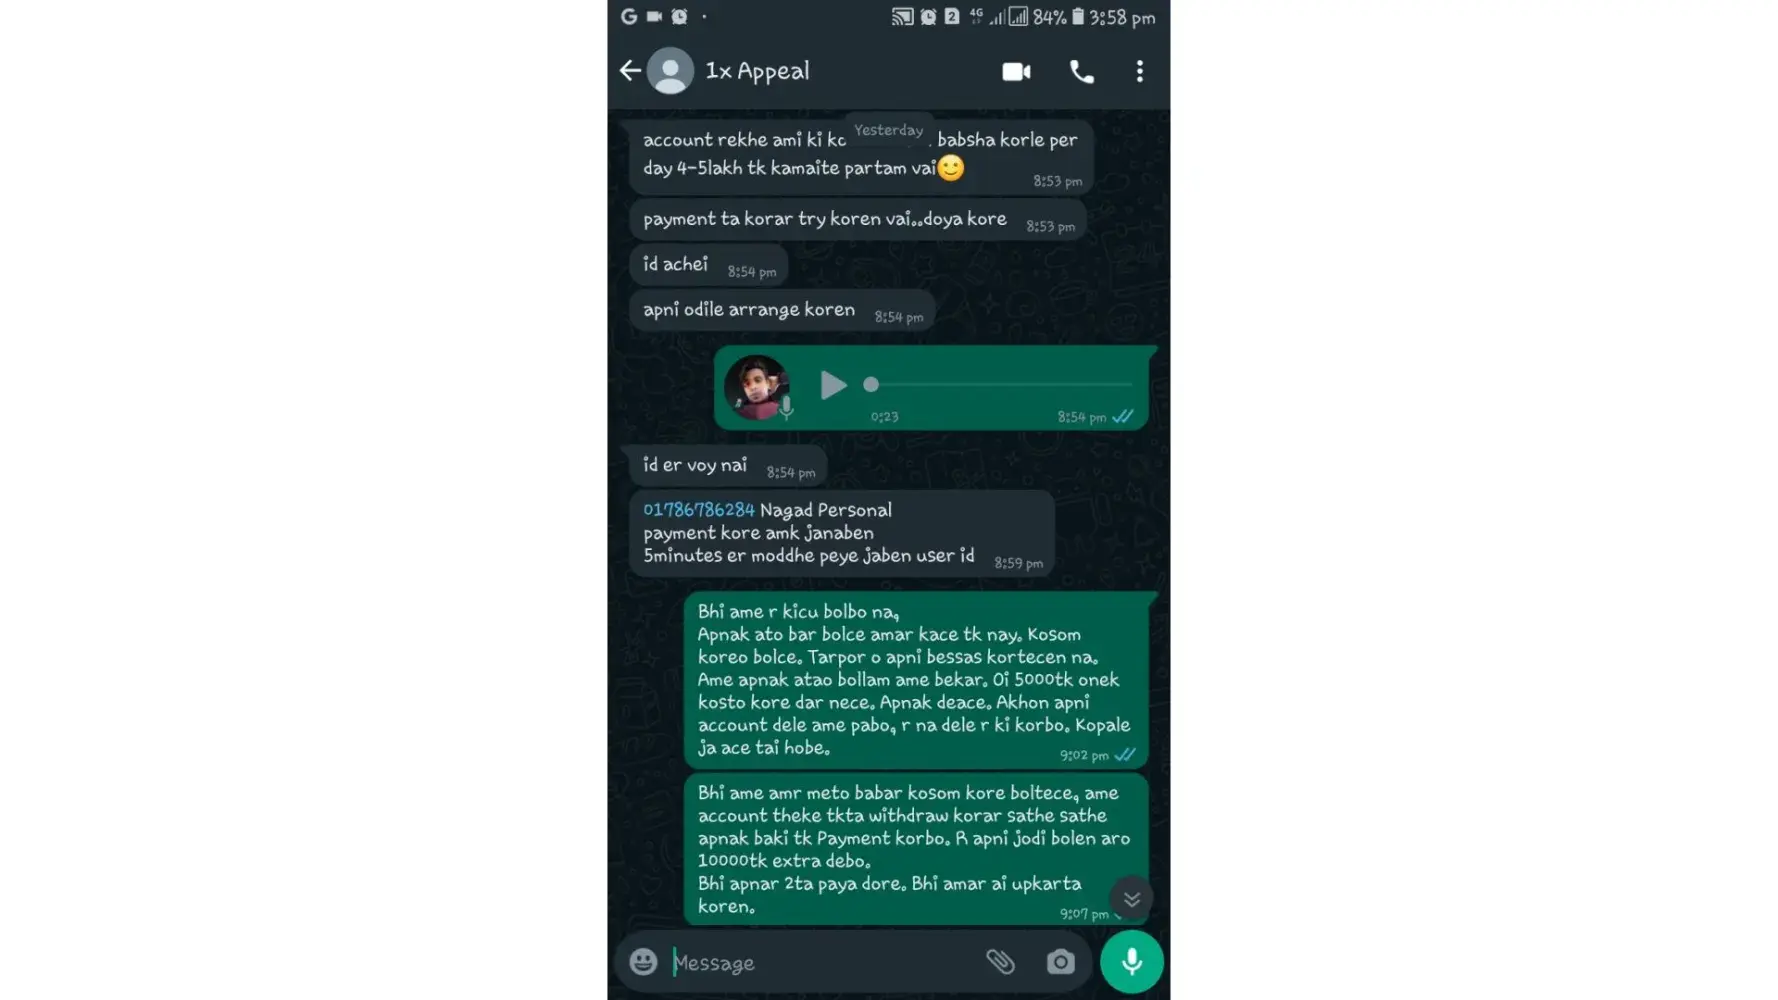
Task: Attach a file using the paperclip icon
Action: coord(1000,962)
